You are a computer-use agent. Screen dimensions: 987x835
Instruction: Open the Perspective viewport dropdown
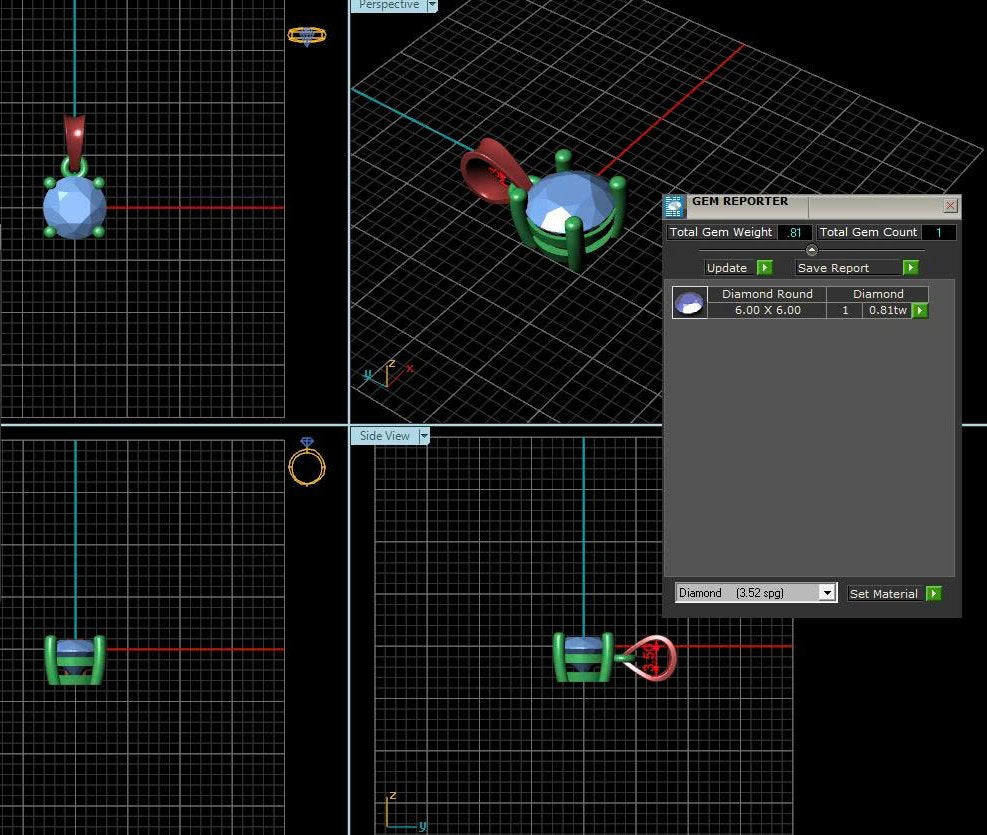click(431, 6)
